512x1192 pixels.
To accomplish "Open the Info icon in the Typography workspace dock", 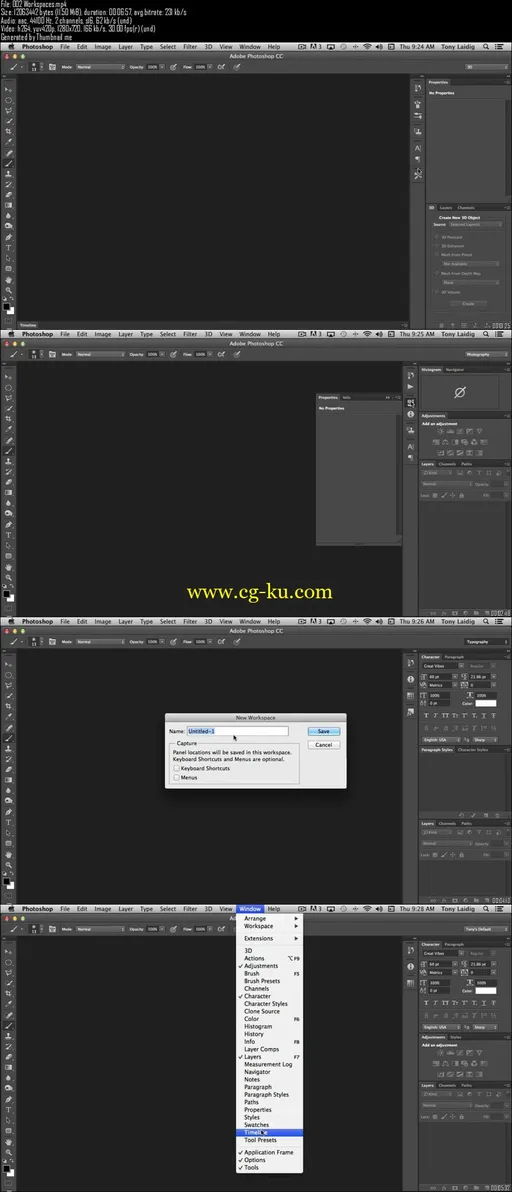I will [x=411, y=679].
